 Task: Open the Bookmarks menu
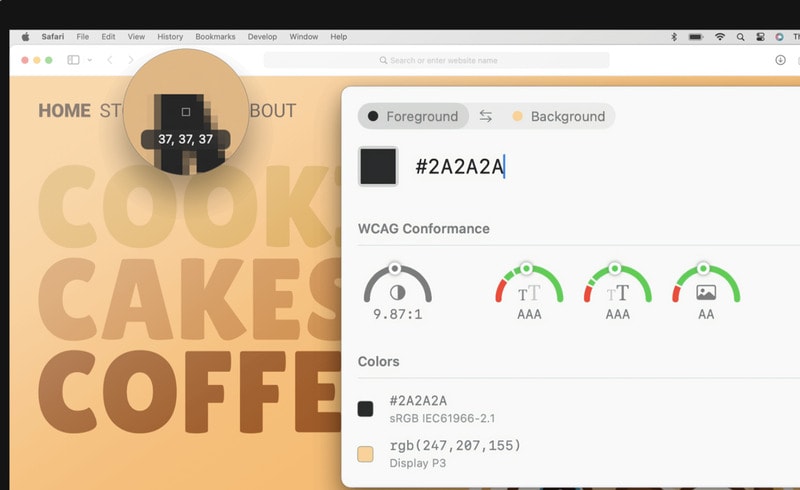pos(215,37)
